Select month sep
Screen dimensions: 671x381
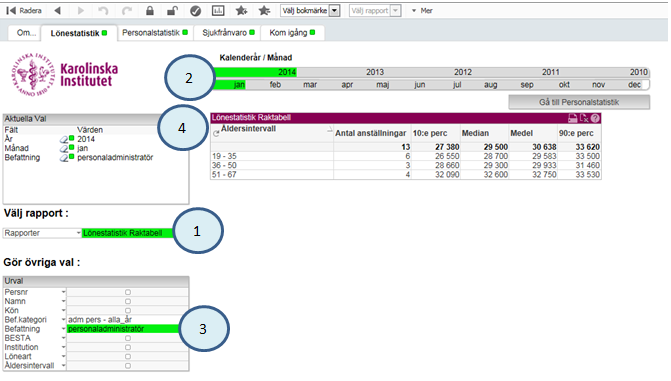pos(527,85)
